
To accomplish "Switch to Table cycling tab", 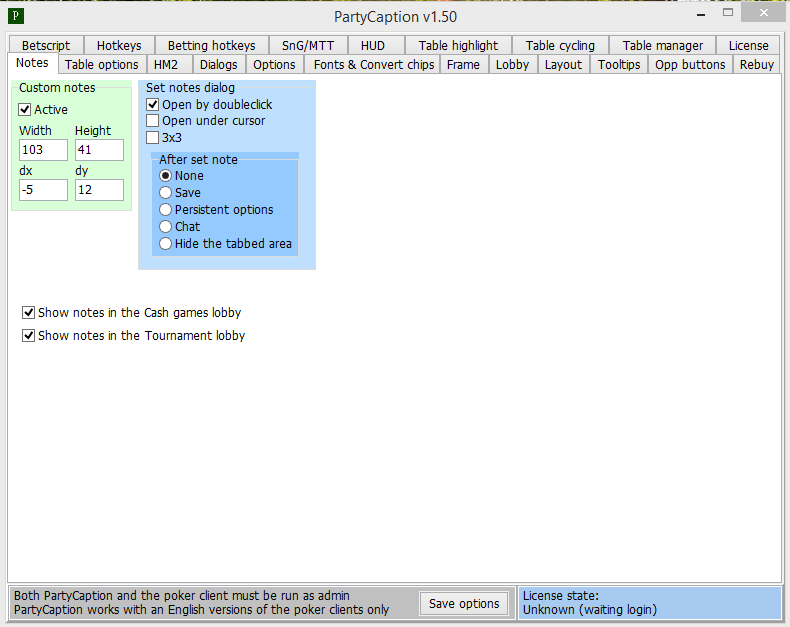I will pyautogui.click(x=560, y=45).
